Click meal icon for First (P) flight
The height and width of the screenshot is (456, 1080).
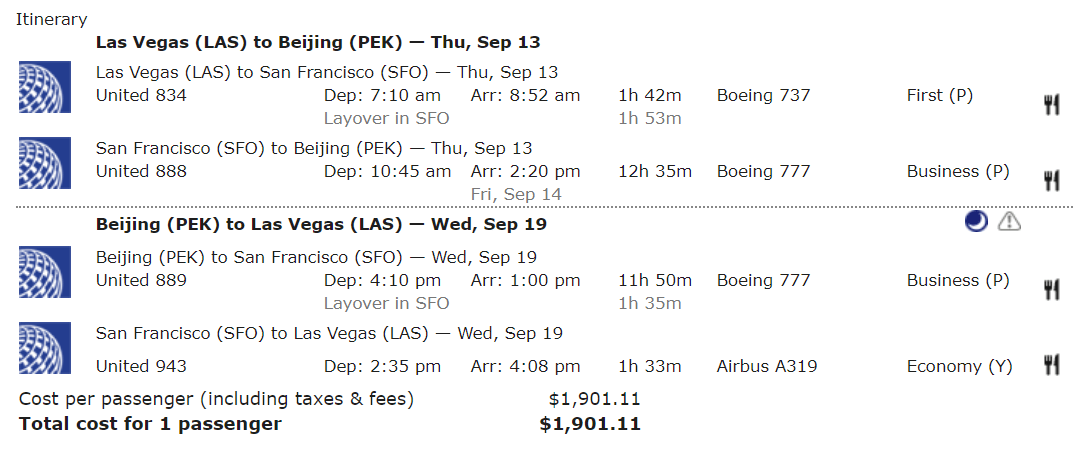[1051, 105]
